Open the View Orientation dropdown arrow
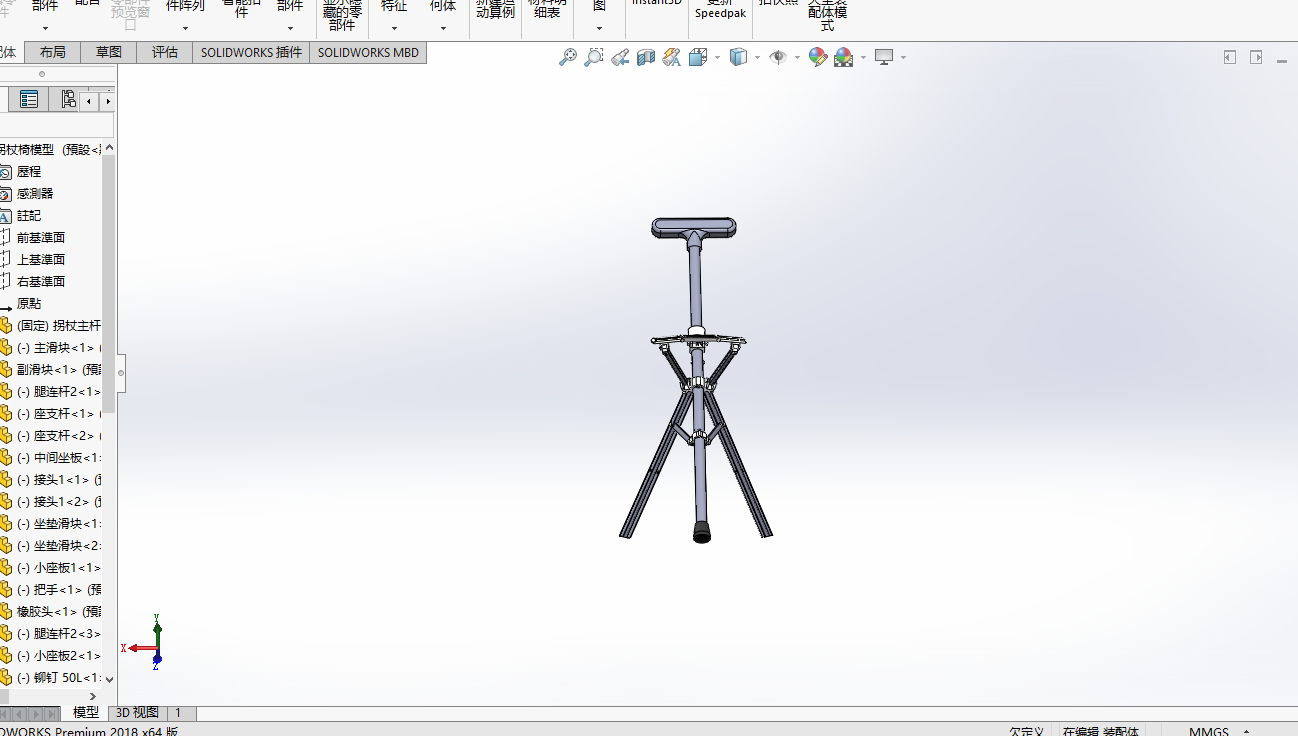Image resolution: width=1298 pixels, height=736 pixels. pos(718,57)
